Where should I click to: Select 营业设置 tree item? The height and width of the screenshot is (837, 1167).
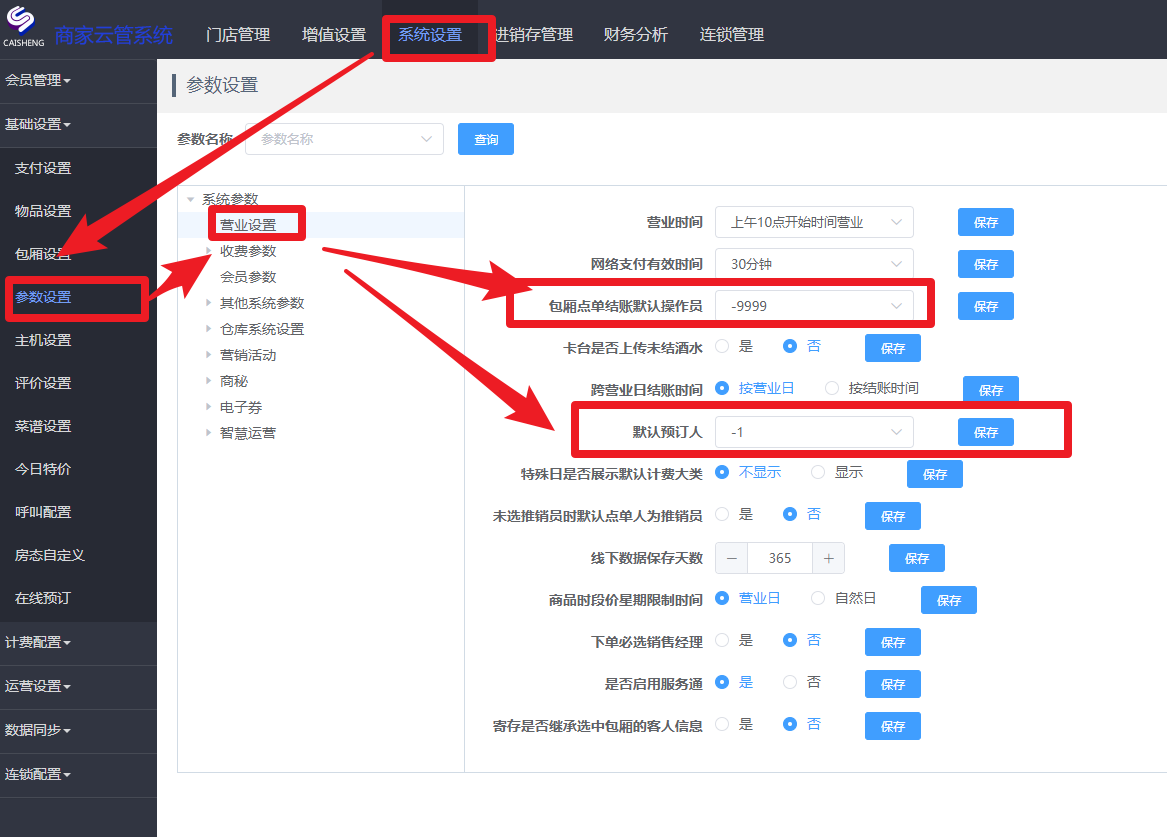click(248, 225)
